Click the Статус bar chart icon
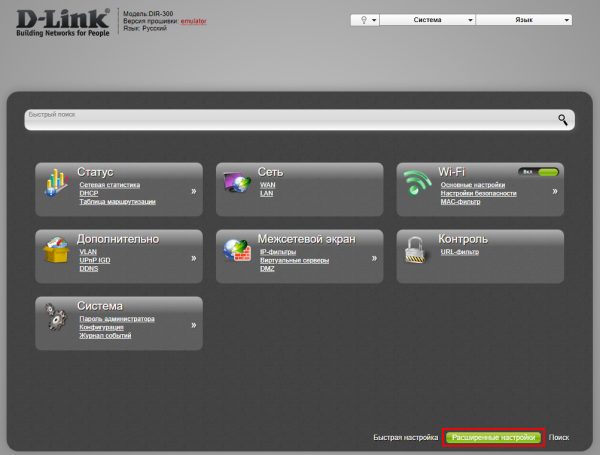600x455 pixels. pyautogui.click(x=56, y=183)
